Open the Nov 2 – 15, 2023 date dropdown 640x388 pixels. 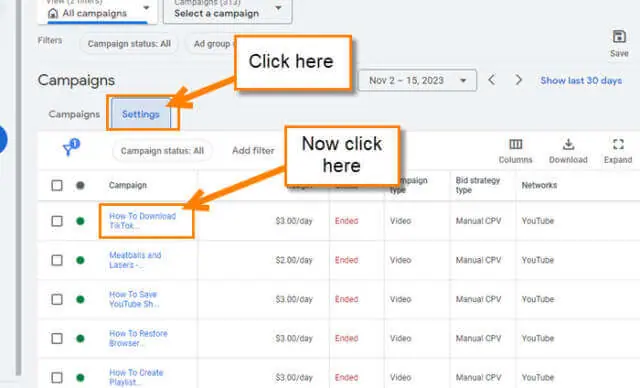417,80
